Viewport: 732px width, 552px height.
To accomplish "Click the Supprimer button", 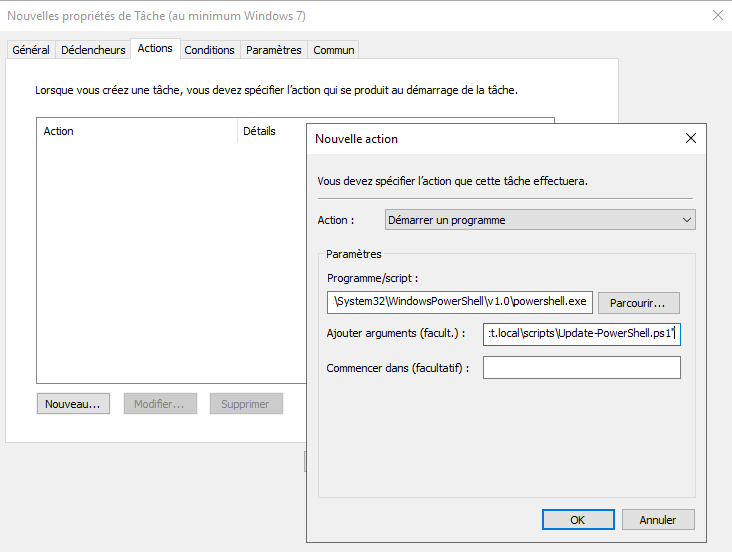I will [x=246, y=404].
